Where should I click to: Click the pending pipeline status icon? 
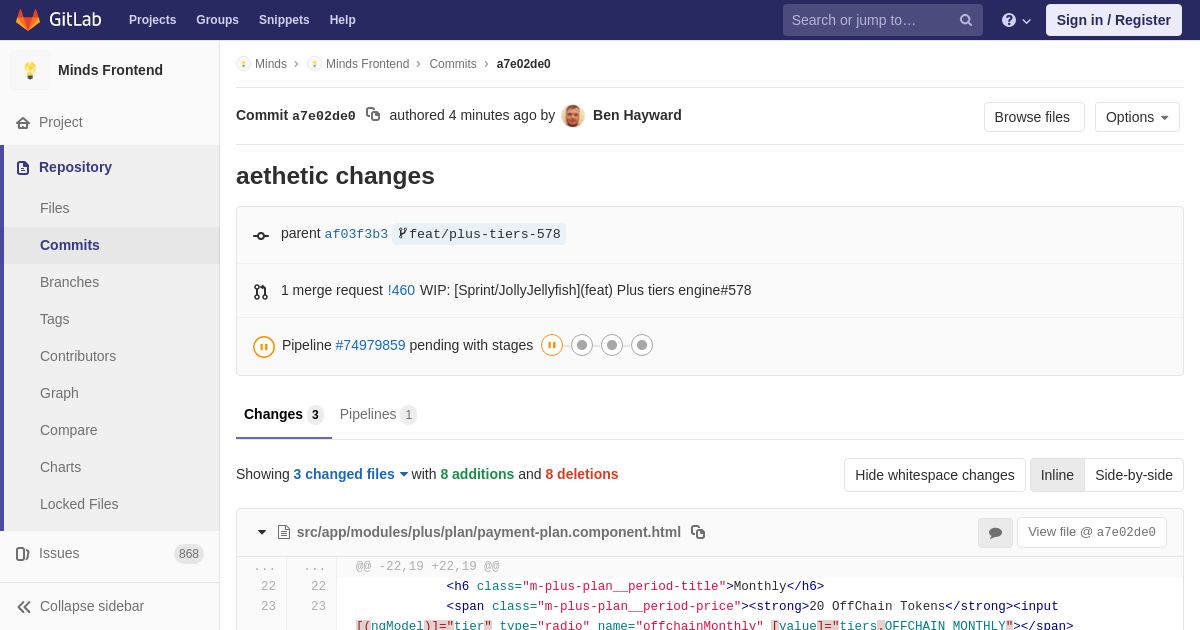click(x=264, y=346)
